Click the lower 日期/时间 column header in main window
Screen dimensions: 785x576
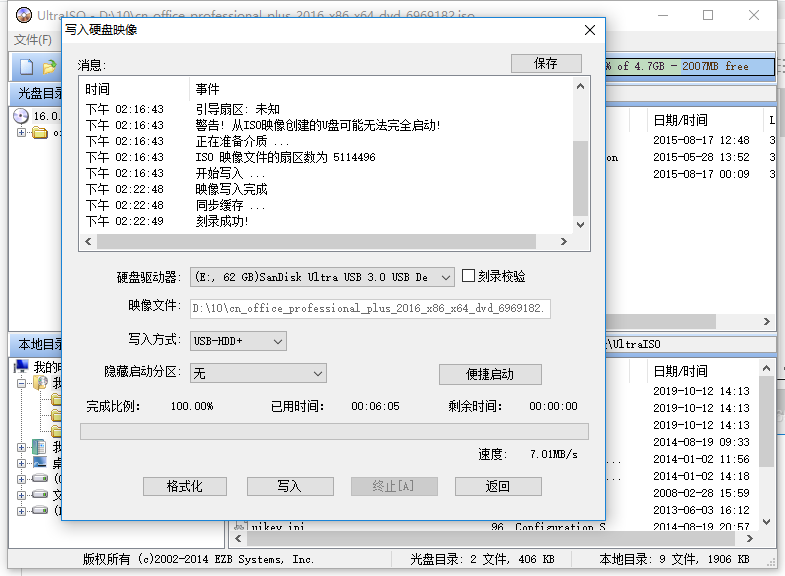click(x=680, y=371)
